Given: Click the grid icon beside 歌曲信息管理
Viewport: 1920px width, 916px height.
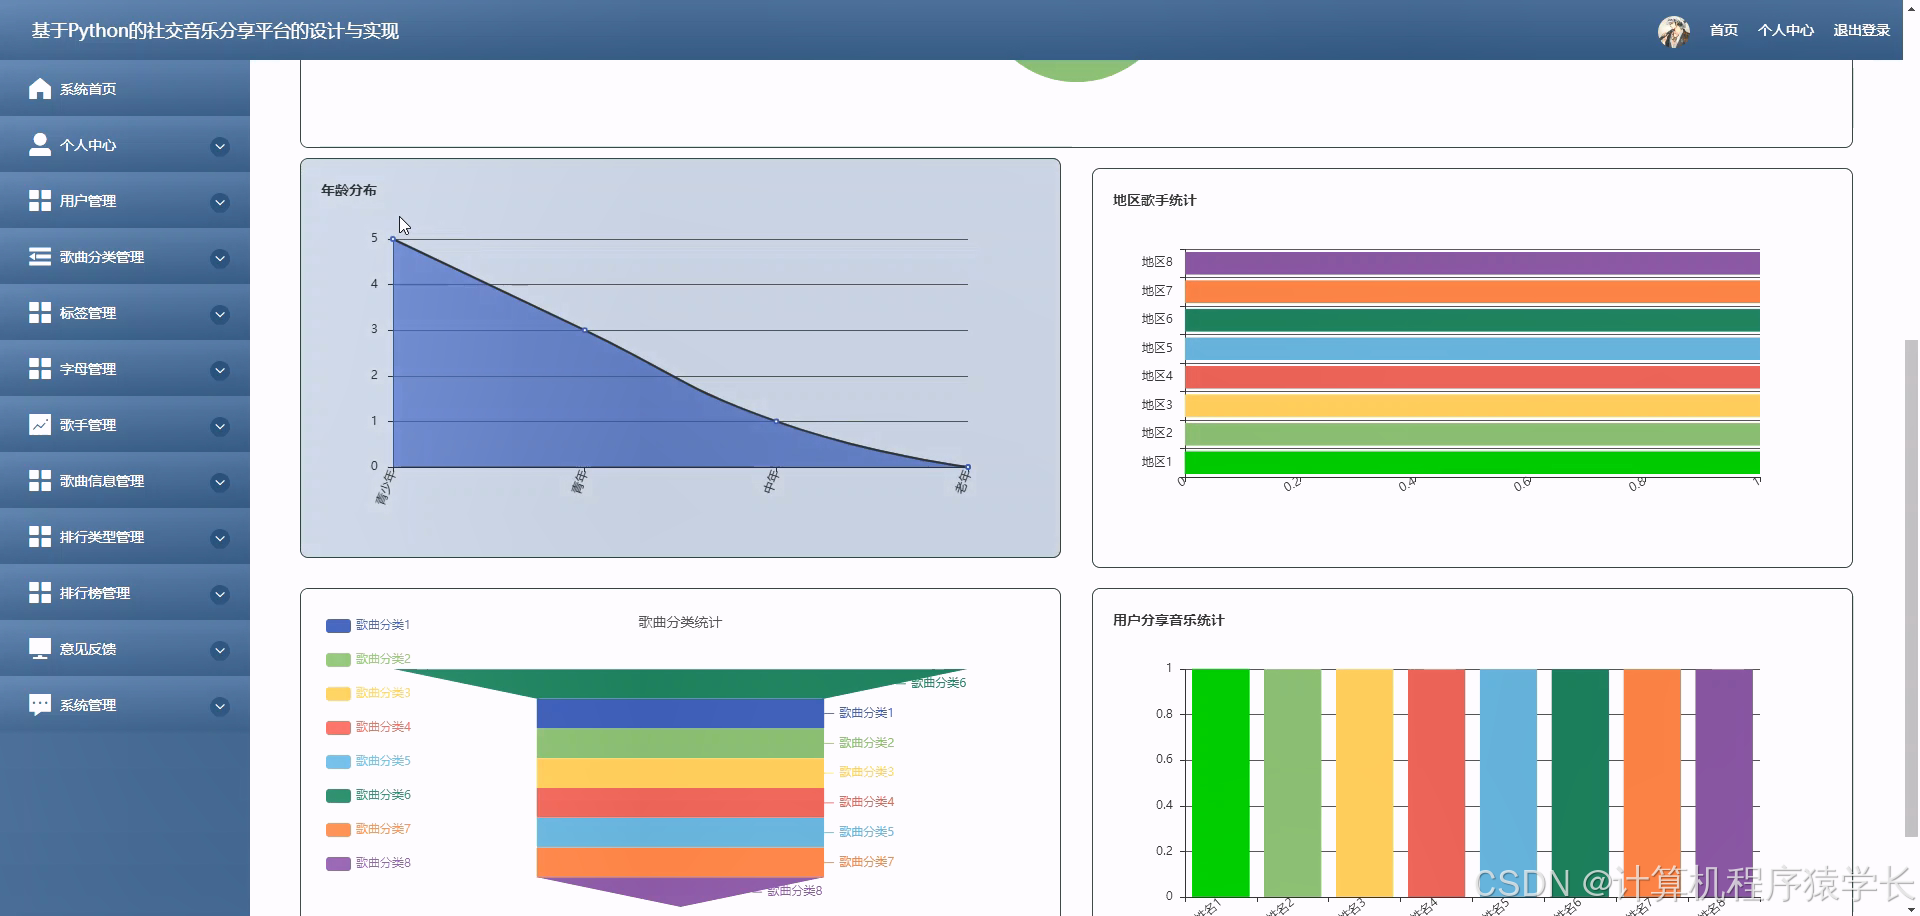Looking at the screenshot, I should click(x=40, y=481).
